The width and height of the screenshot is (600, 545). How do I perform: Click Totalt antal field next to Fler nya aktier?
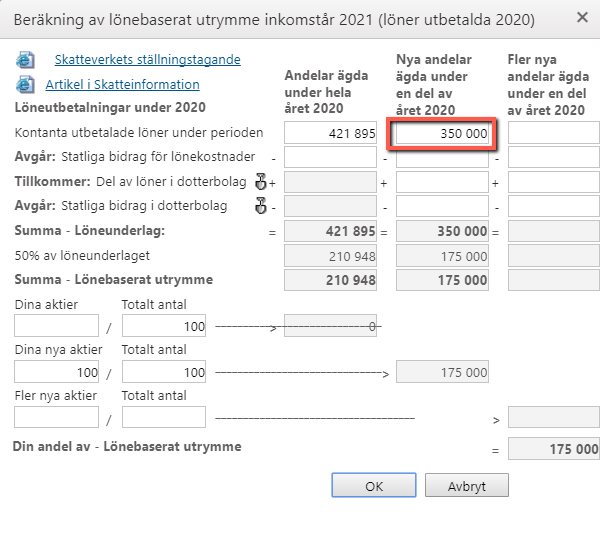164,417
